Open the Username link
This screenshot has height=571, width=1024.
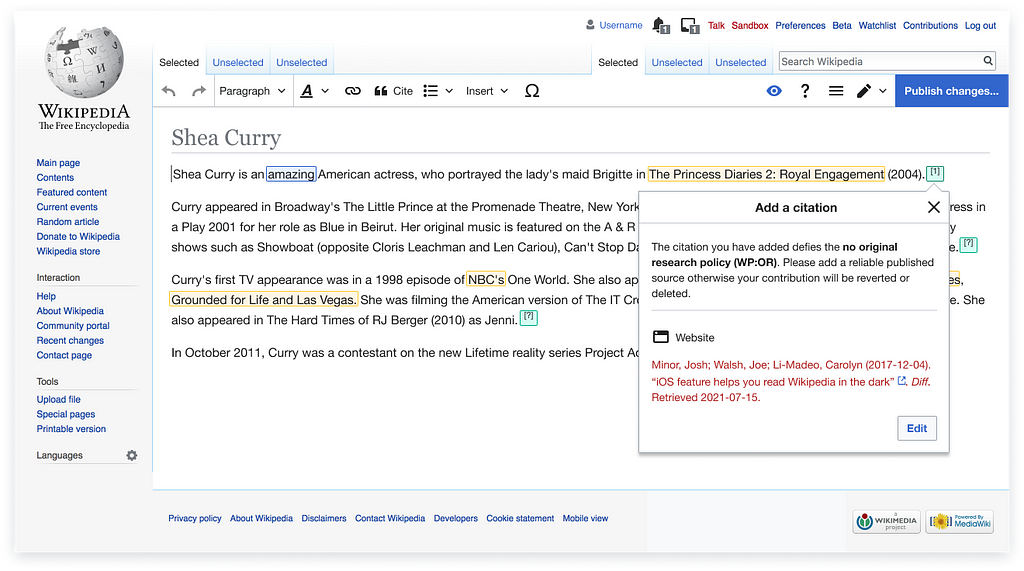point(620,25)
